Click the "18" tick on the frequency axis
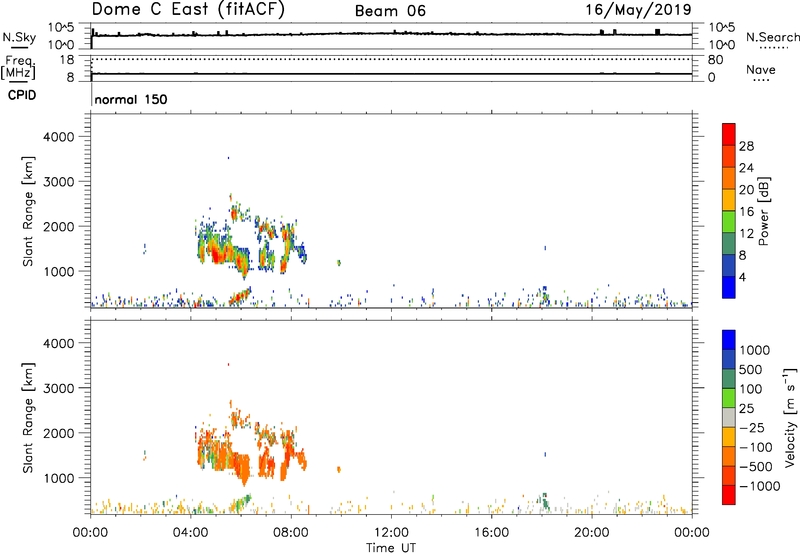The image size is (800, 554). point(67,60)
